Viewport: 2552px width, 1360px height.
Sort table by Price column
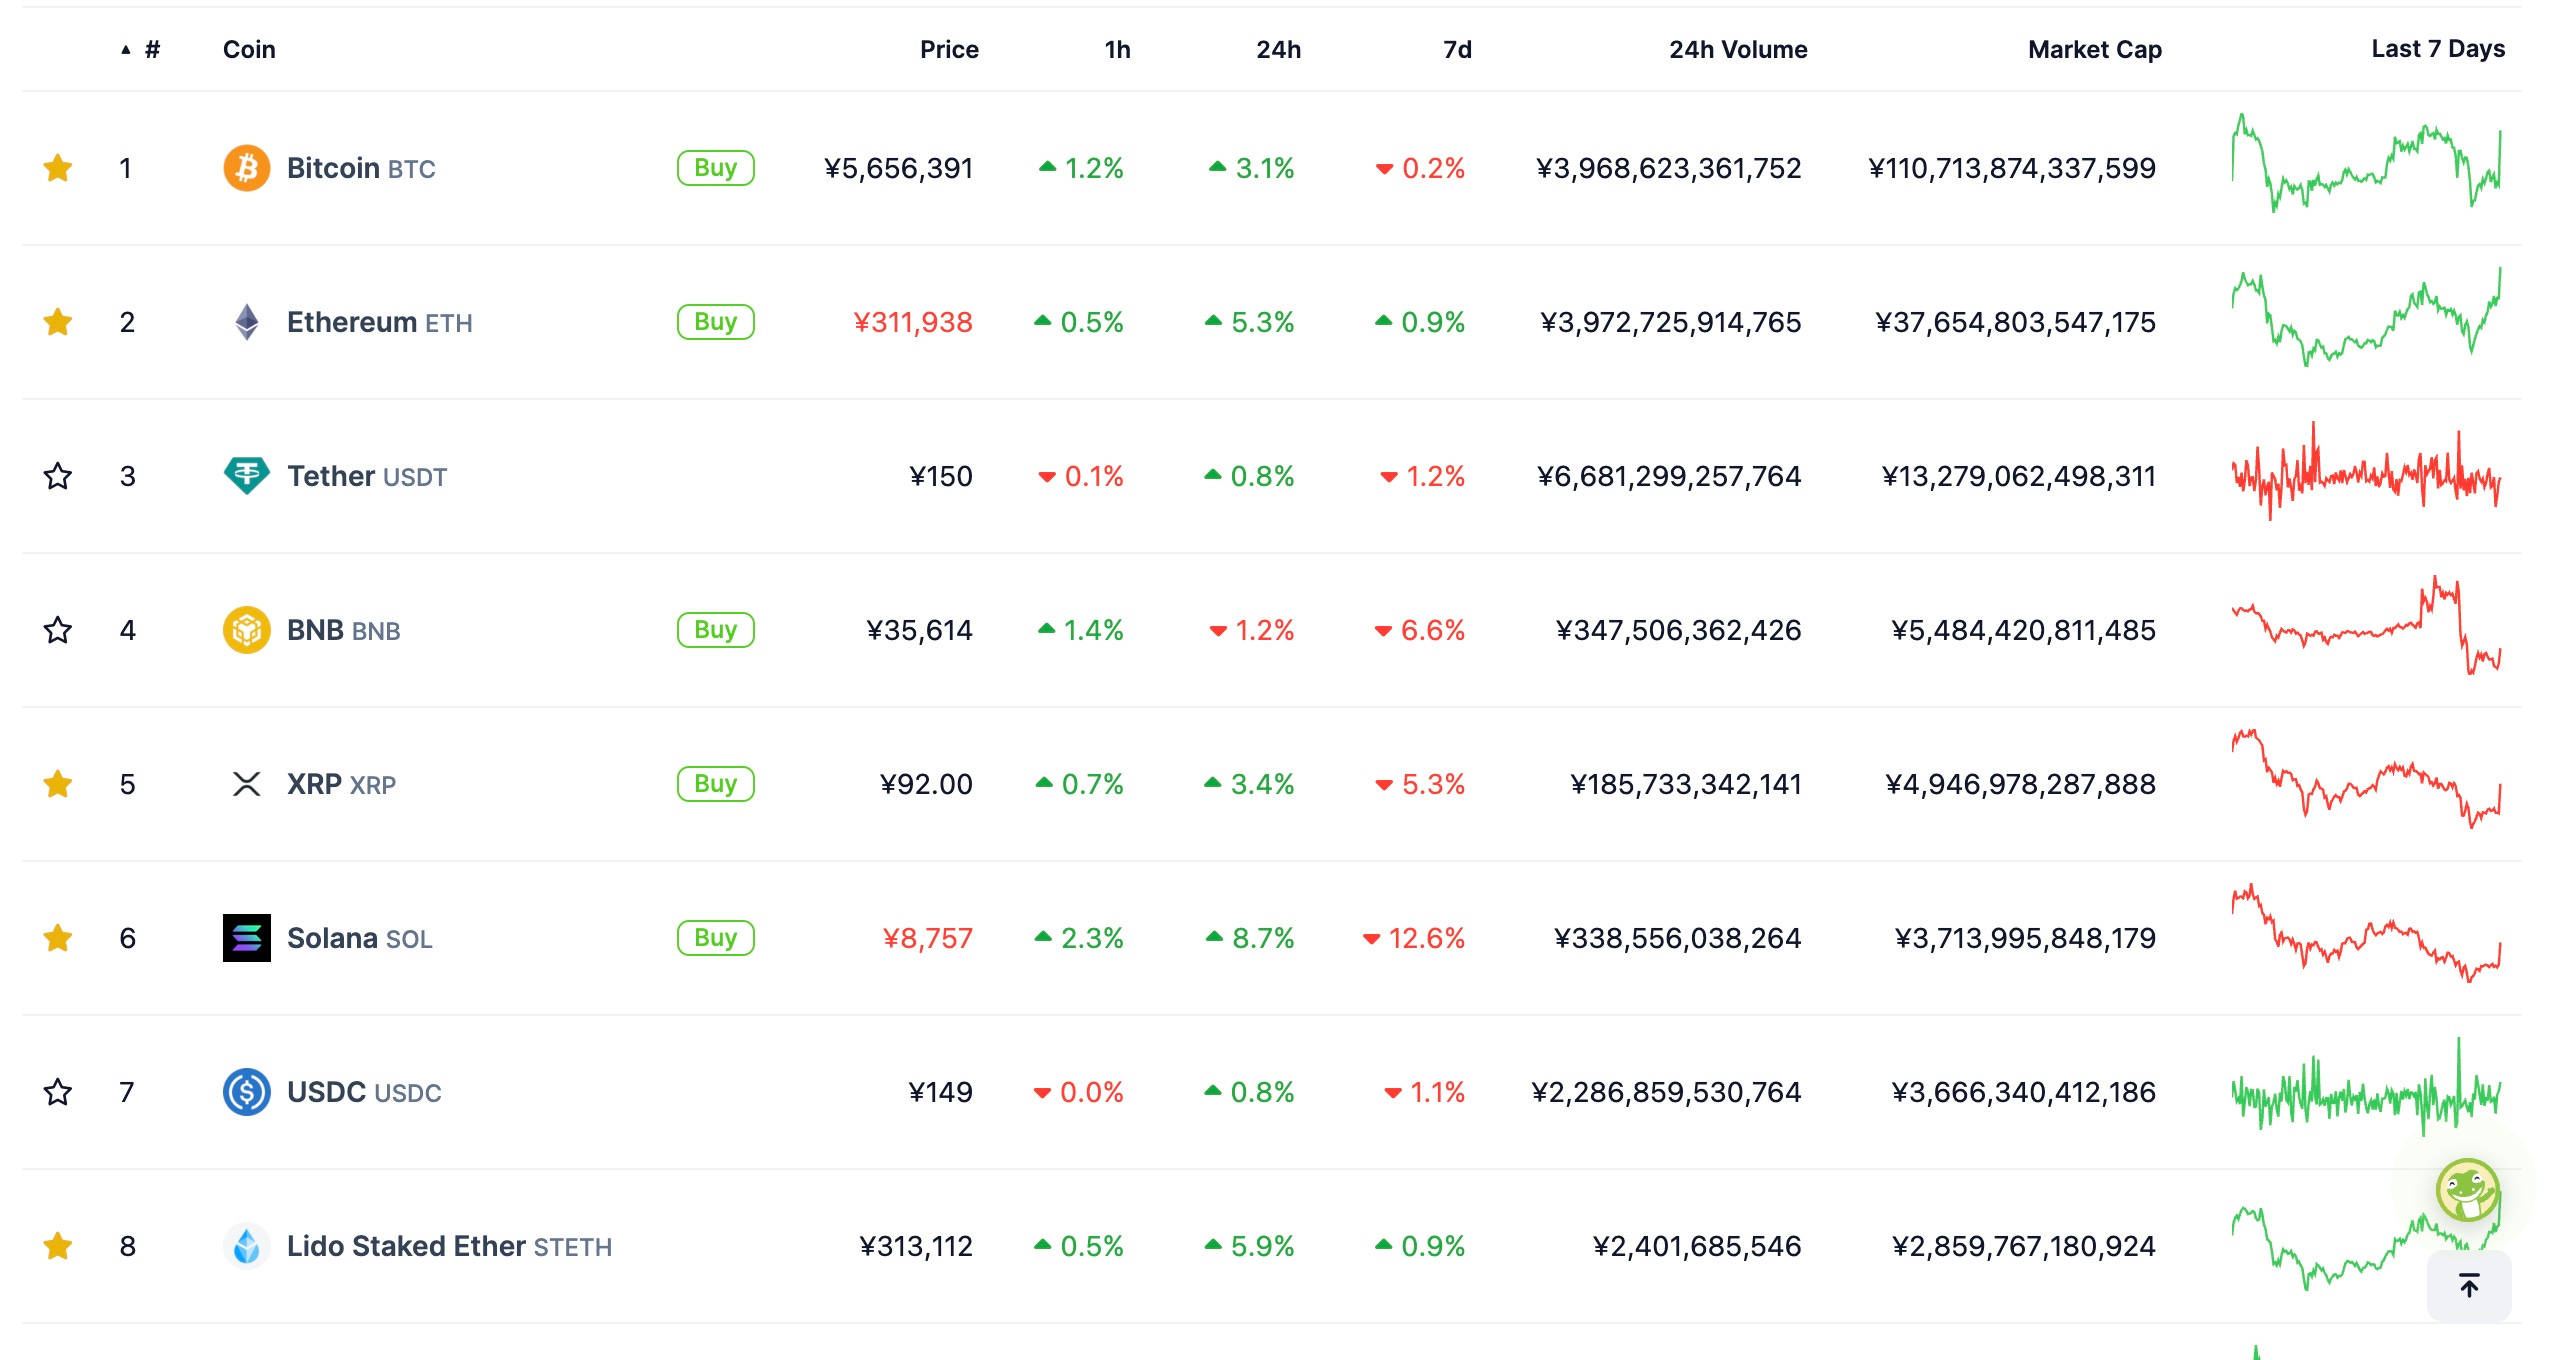pos(949,49)
